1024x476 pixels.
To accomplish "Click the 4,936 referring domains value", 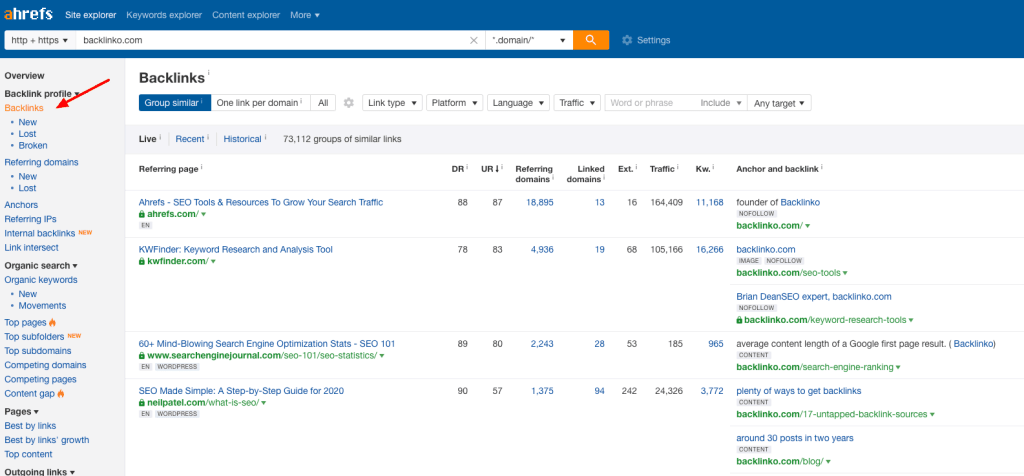I will [542, 249].
